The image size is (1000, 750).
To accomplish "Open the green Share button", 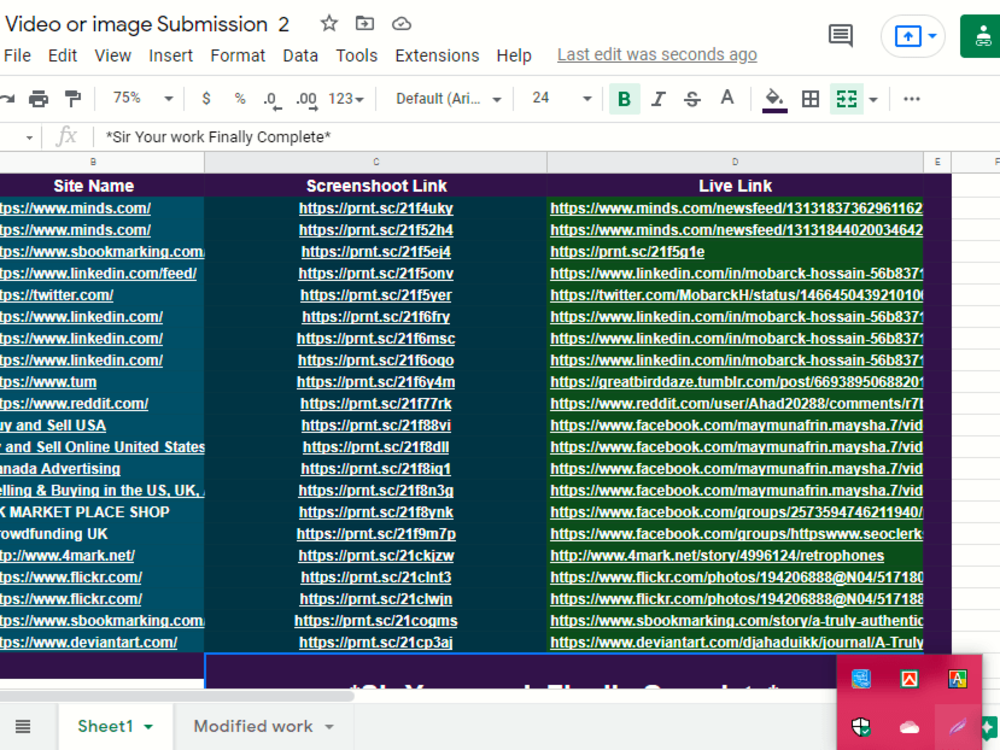I will (981, 36).
